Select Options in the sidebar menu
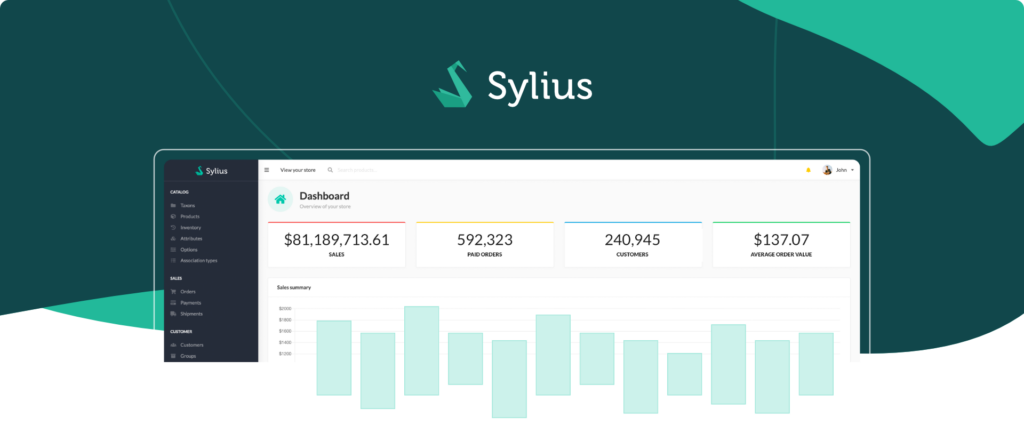The image size is (1024, 441). (x=188, y=250)
